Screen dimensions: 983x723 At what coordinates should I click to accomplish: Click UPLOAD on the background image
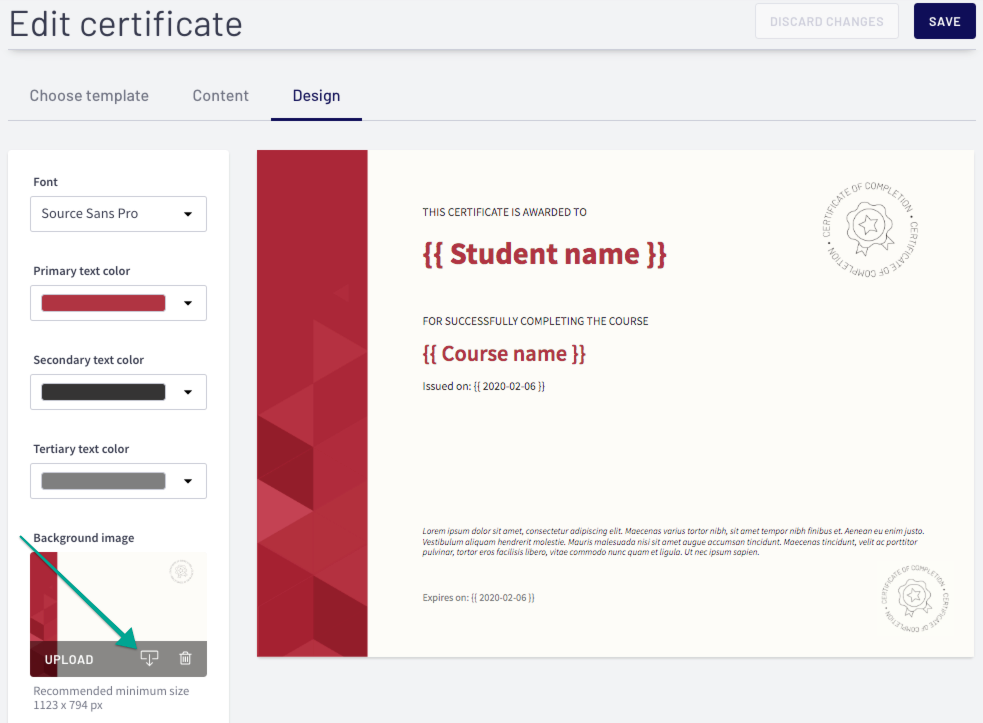click(69, 660)
